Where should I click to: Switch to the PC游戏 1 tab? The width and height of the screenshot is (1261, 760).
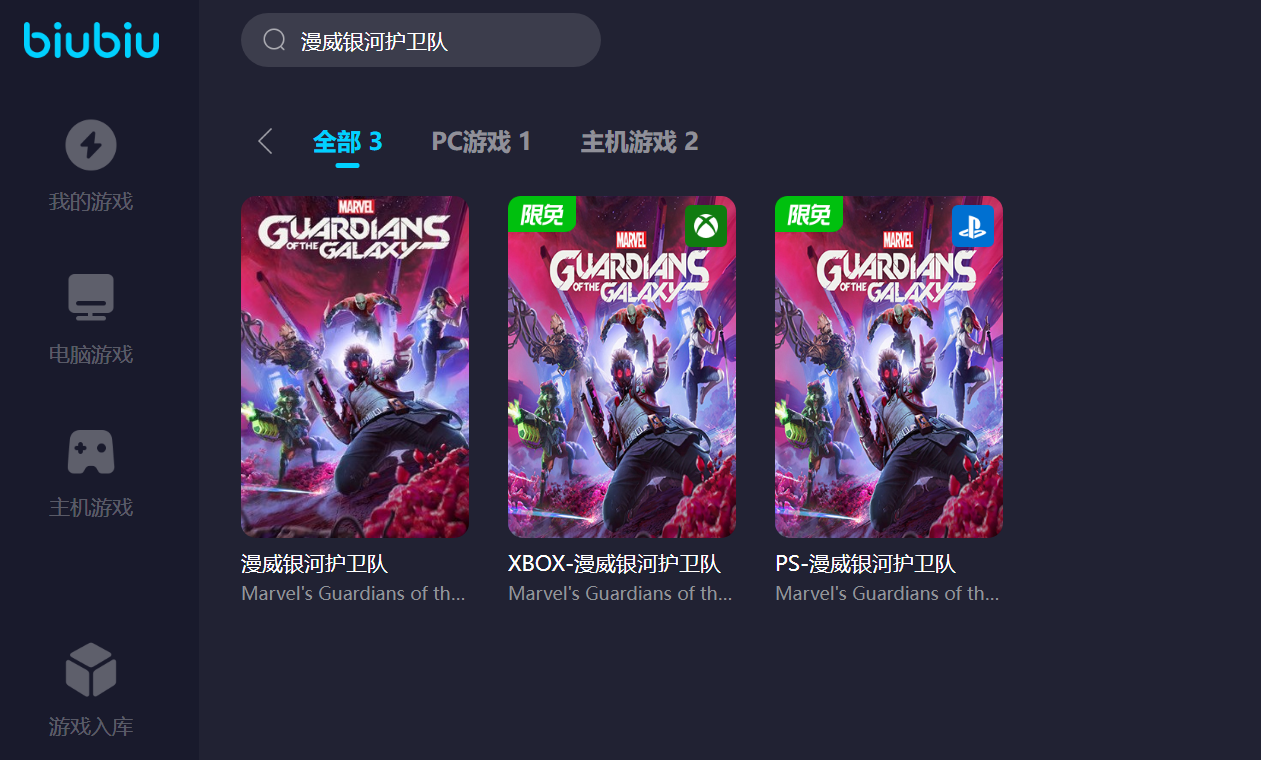click(481, 141)
